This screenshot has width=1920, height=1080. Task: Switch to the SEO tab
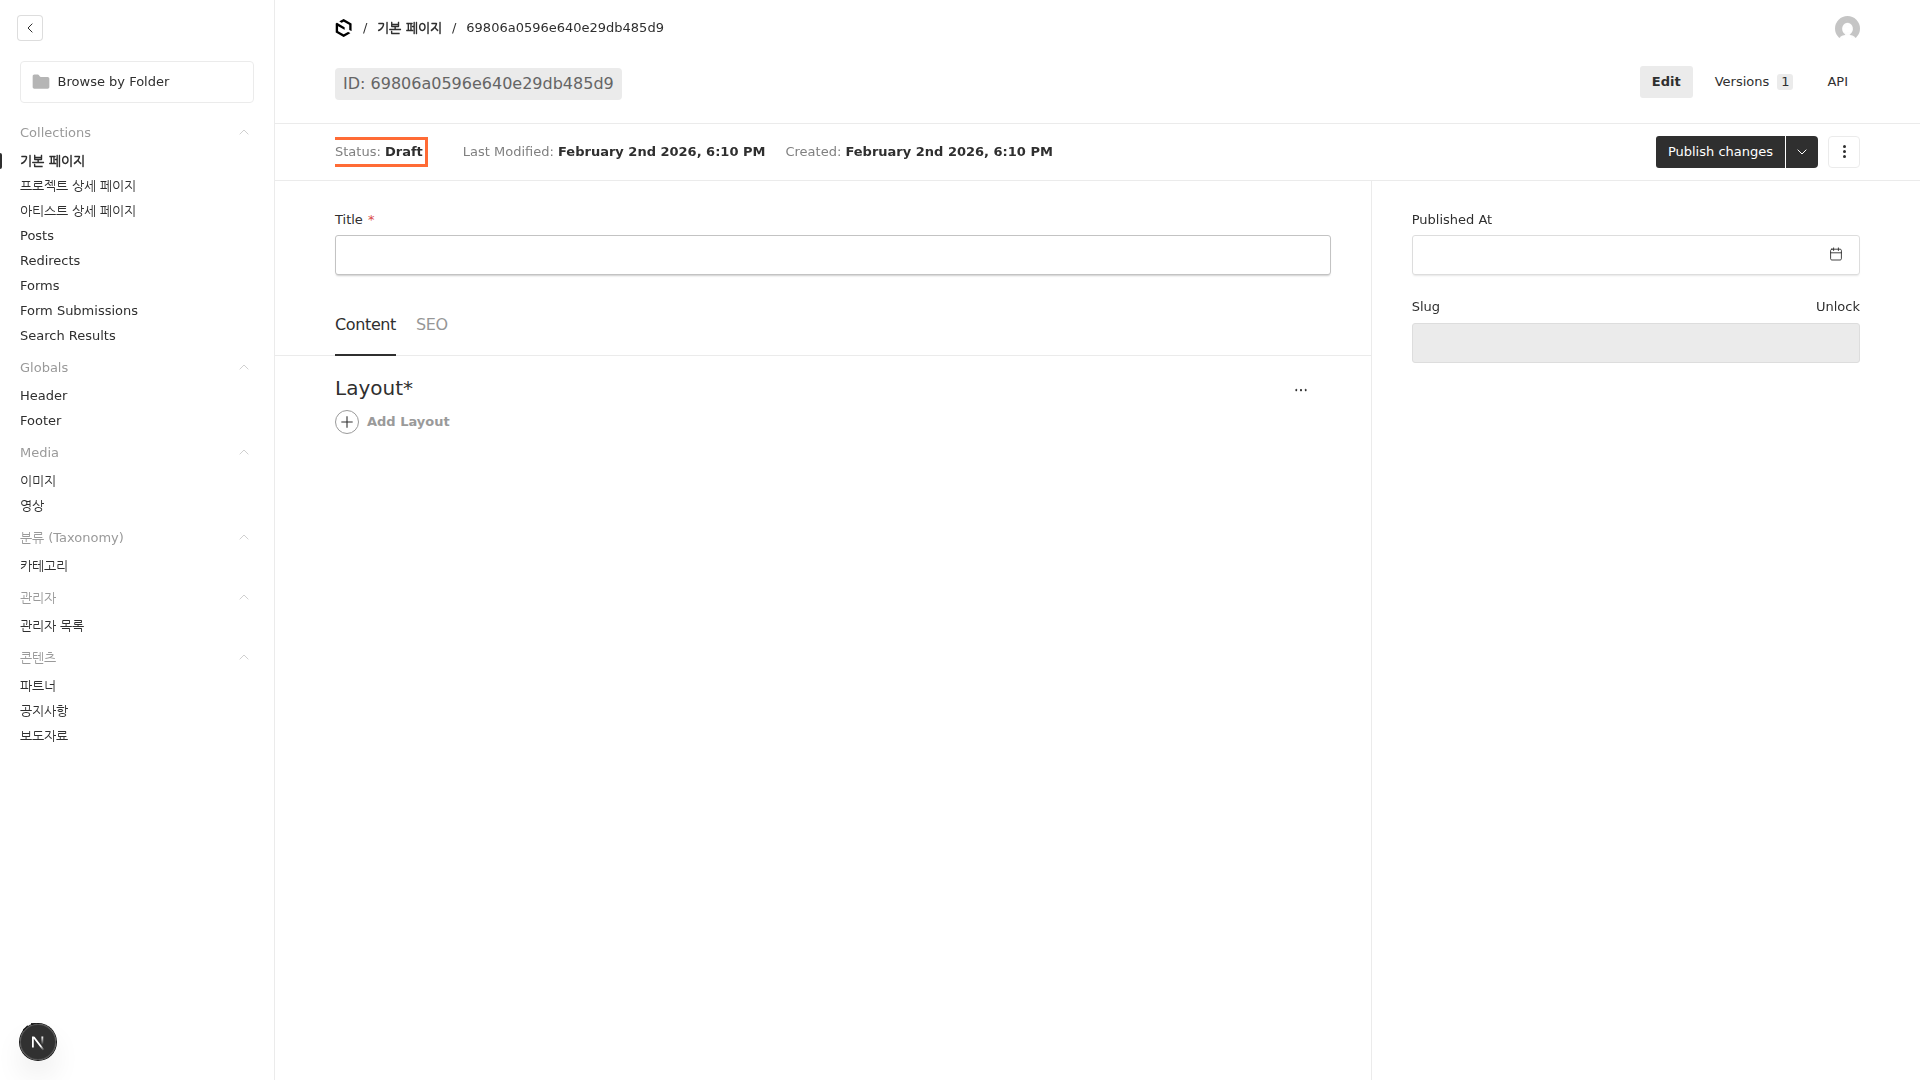click(x=431, y=325)
